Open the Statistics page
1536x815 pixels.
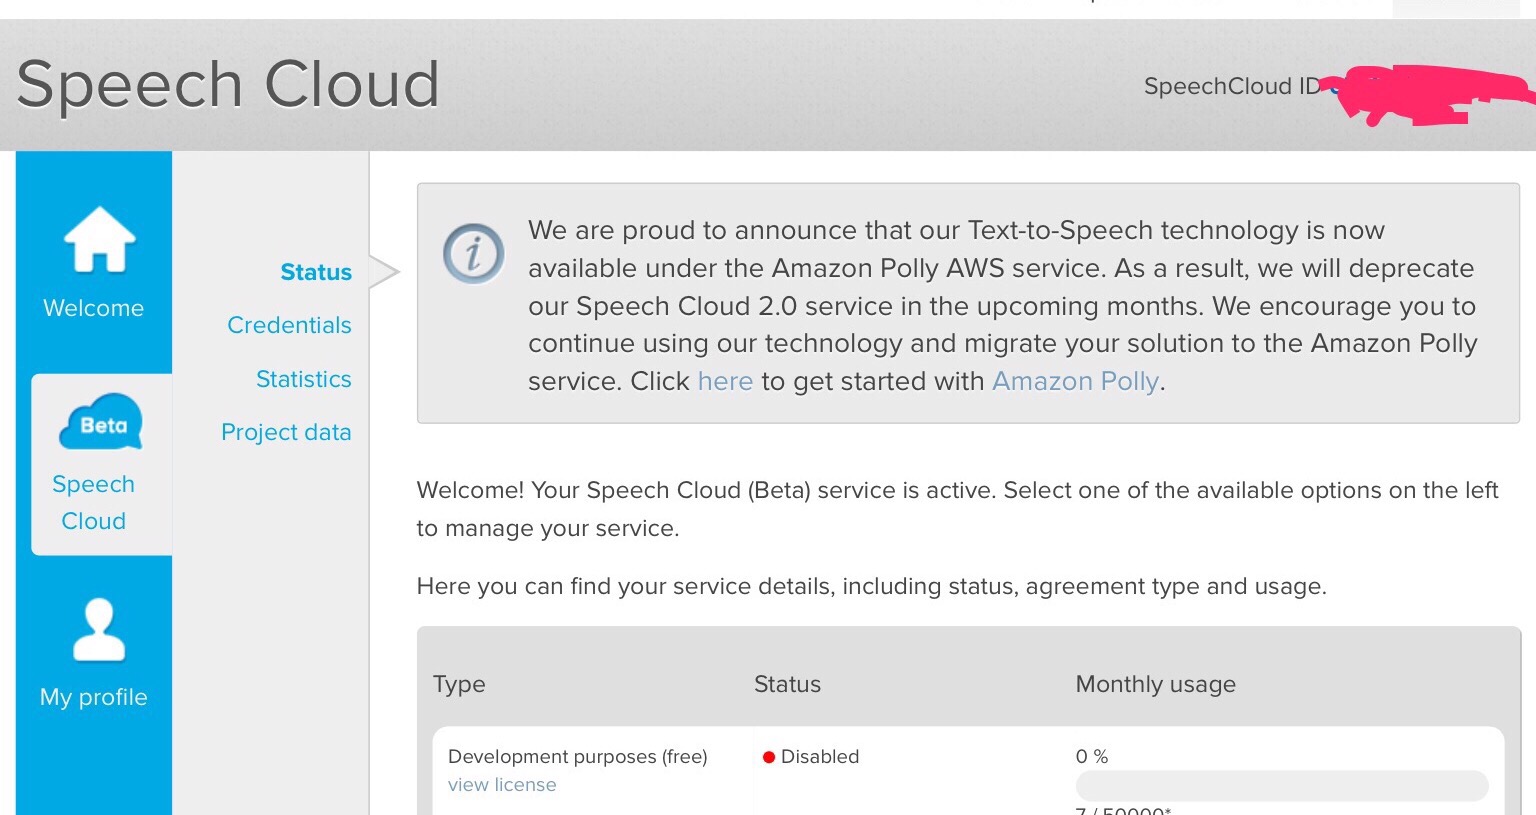tap(303, 379)
